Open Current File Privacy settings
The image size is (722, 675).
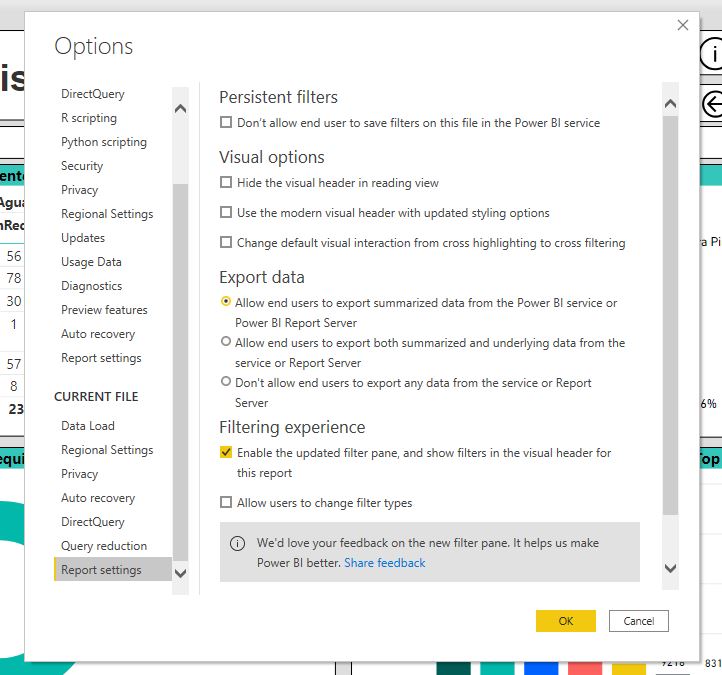79,473
